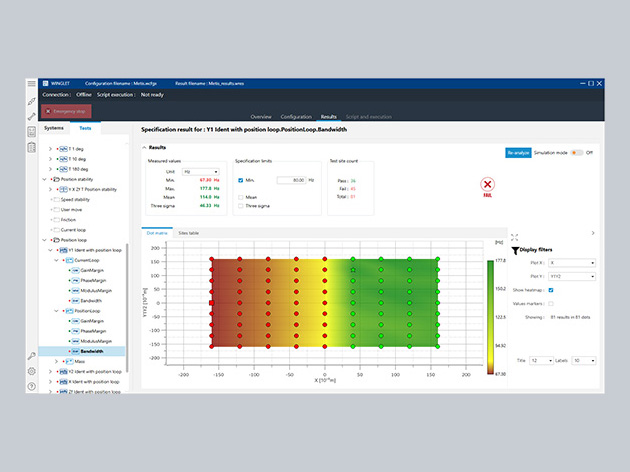630x472 pixels.
Task: Open settings via the sidebar gear icon
Action: (x=32, y=371)
